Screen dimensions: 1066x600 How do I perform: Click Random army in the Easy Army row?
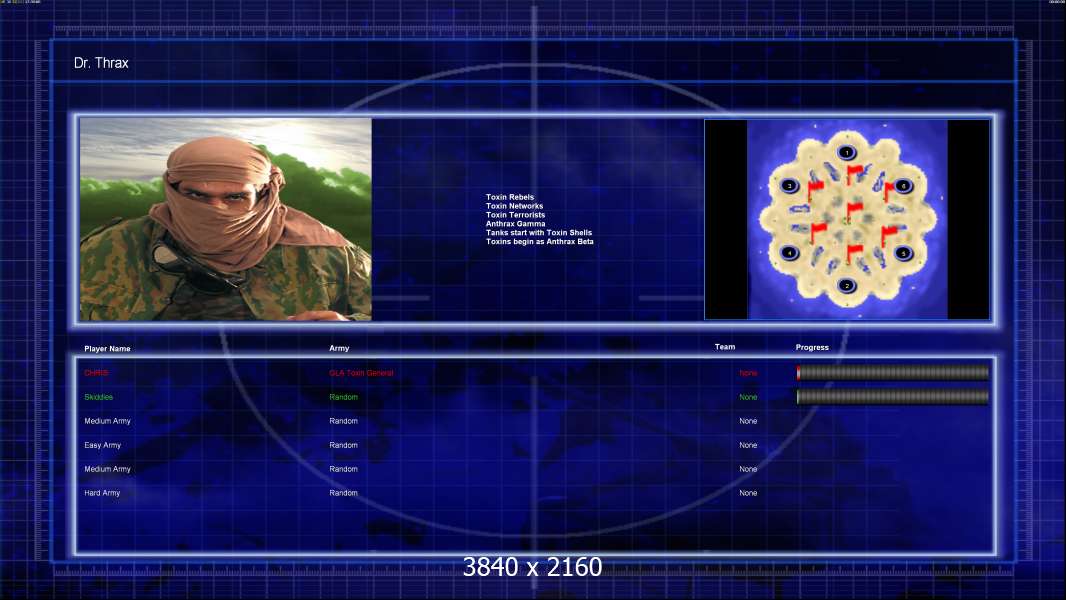[x=343, y=445]
